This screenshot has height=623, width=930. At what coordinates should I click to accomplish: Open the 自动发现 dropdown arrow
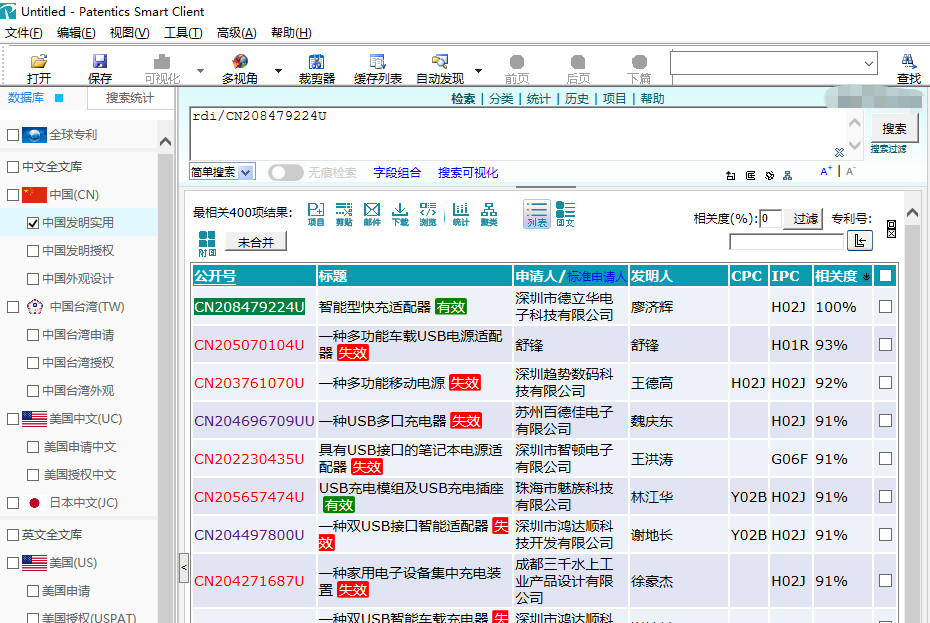point(478,71)
